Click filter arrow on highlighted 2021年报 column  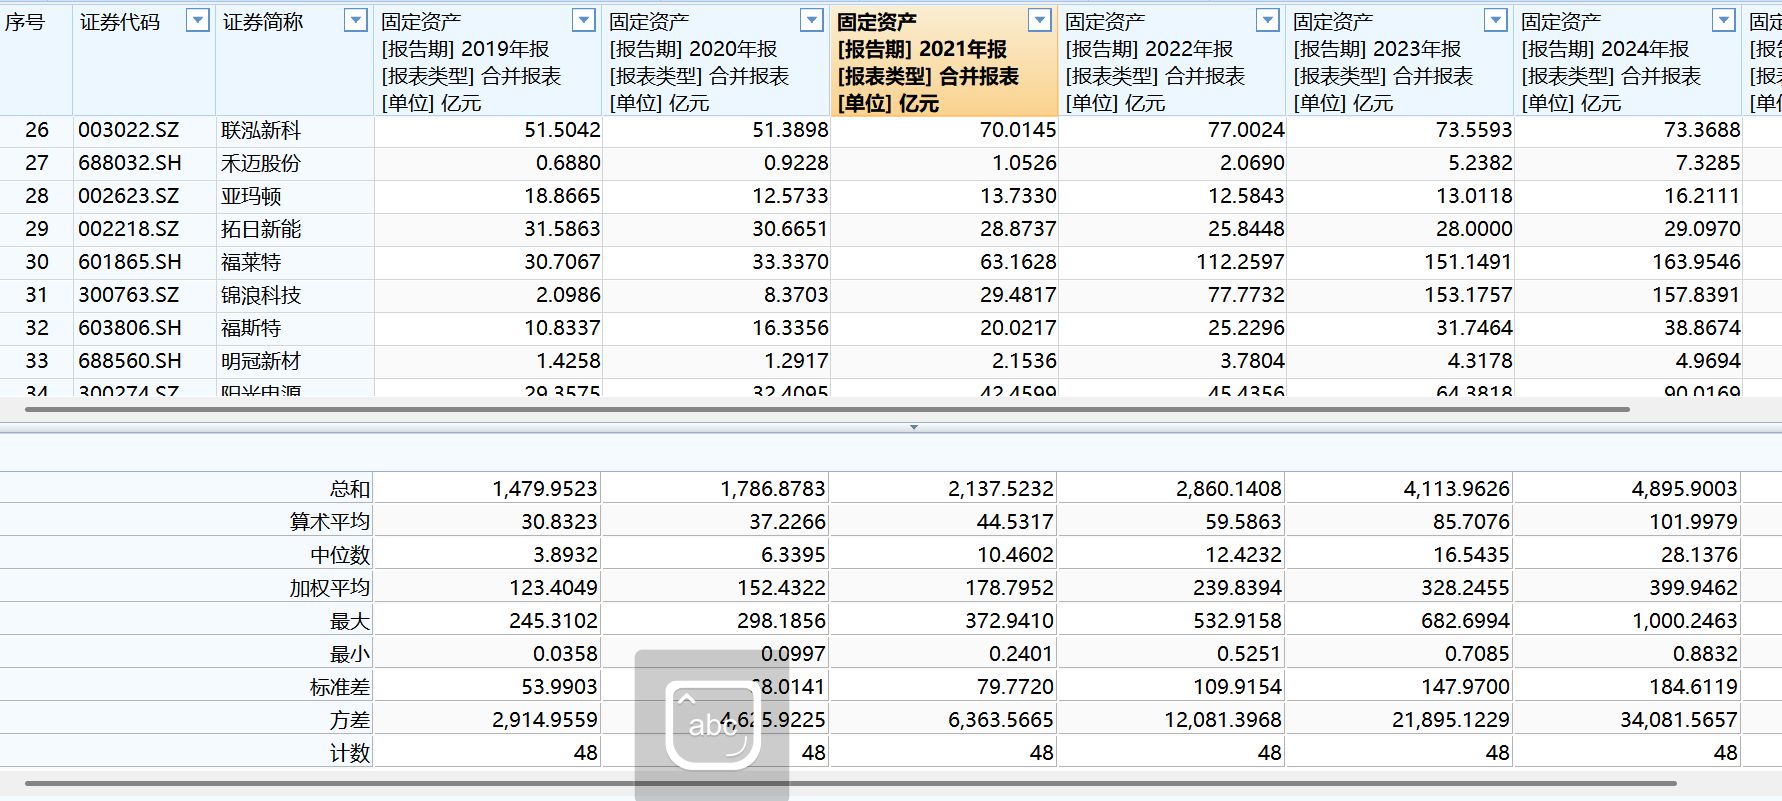(1040, 21)
